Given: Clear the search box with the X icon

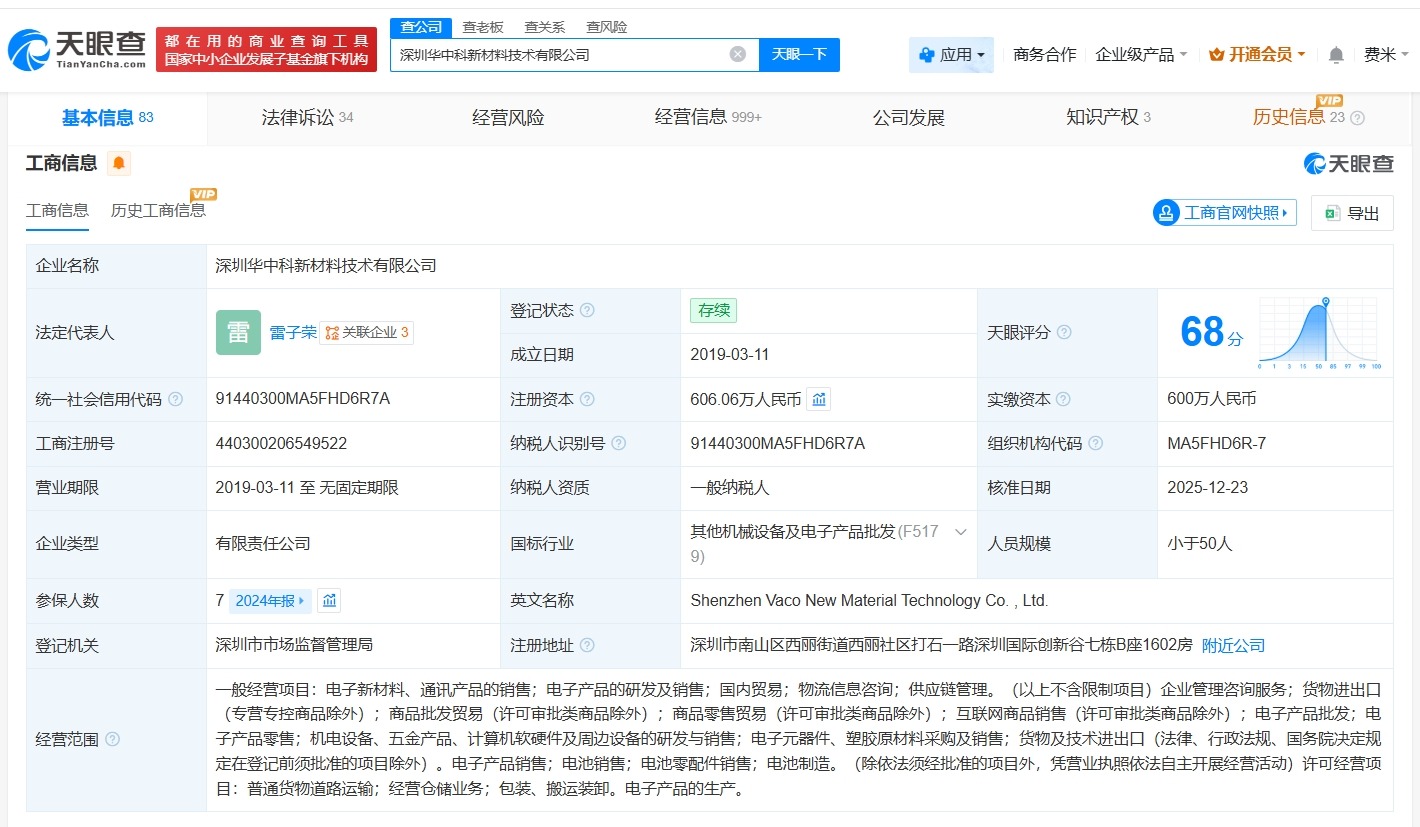Looking at the screenshot, I should click(738, 54).
